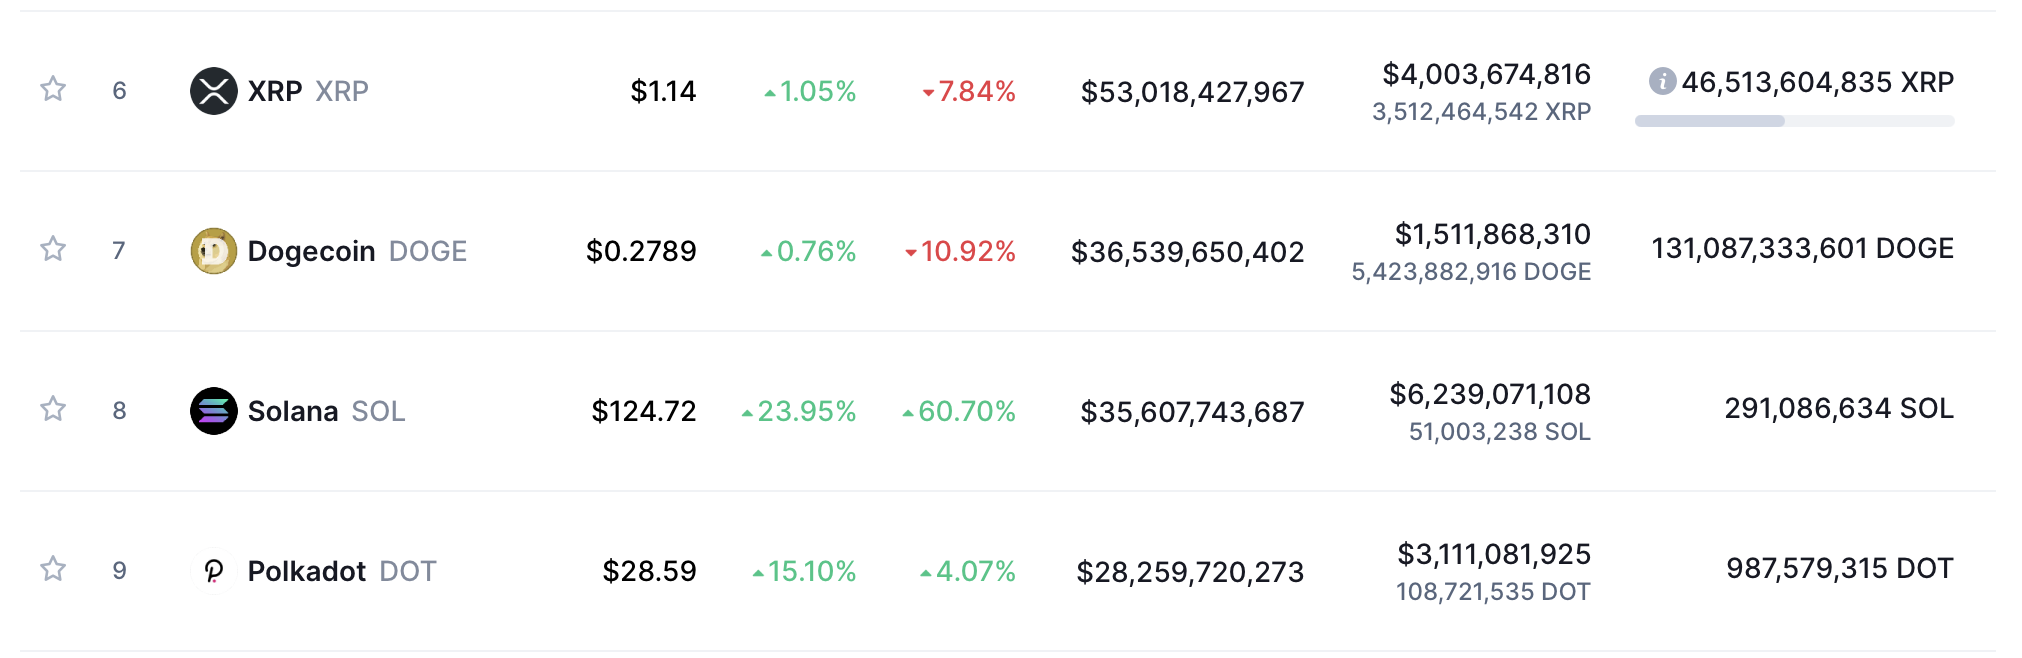Viewport: 2022px width, 658px height.
Task: Favorite Polkadot using its star icon
Action: click(x=53, y=569)
